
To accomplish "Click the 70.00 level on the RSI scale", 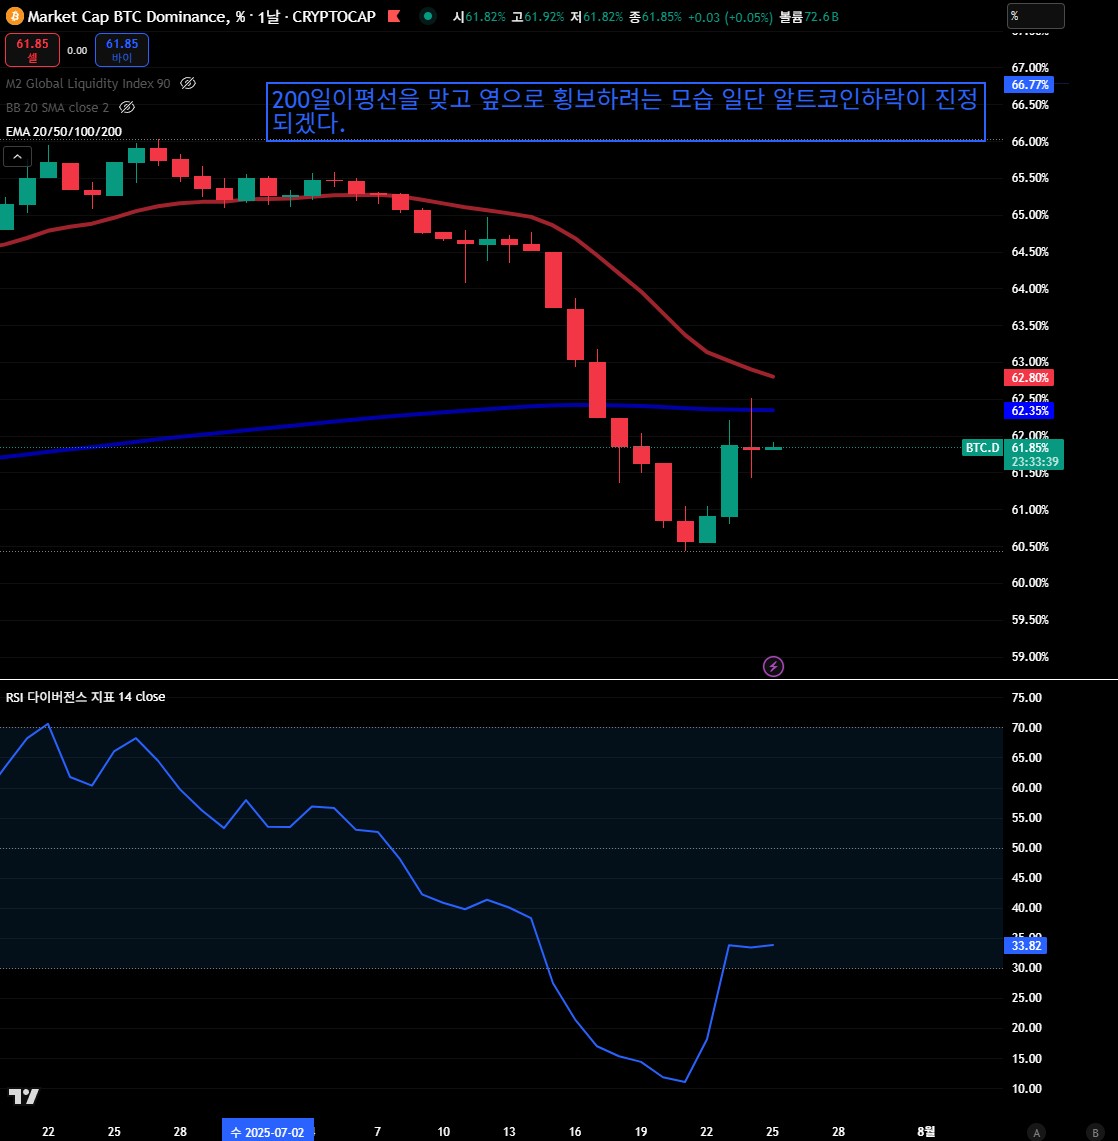I will pyautogui.click(x=1026, y=728).
